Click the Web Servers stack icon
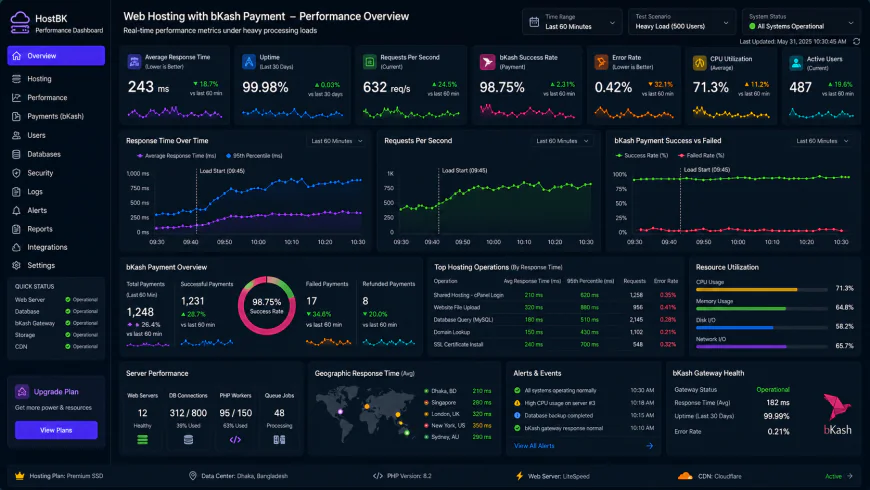The height and width of the screenshot is (490, 870). (x=143, y=440)
